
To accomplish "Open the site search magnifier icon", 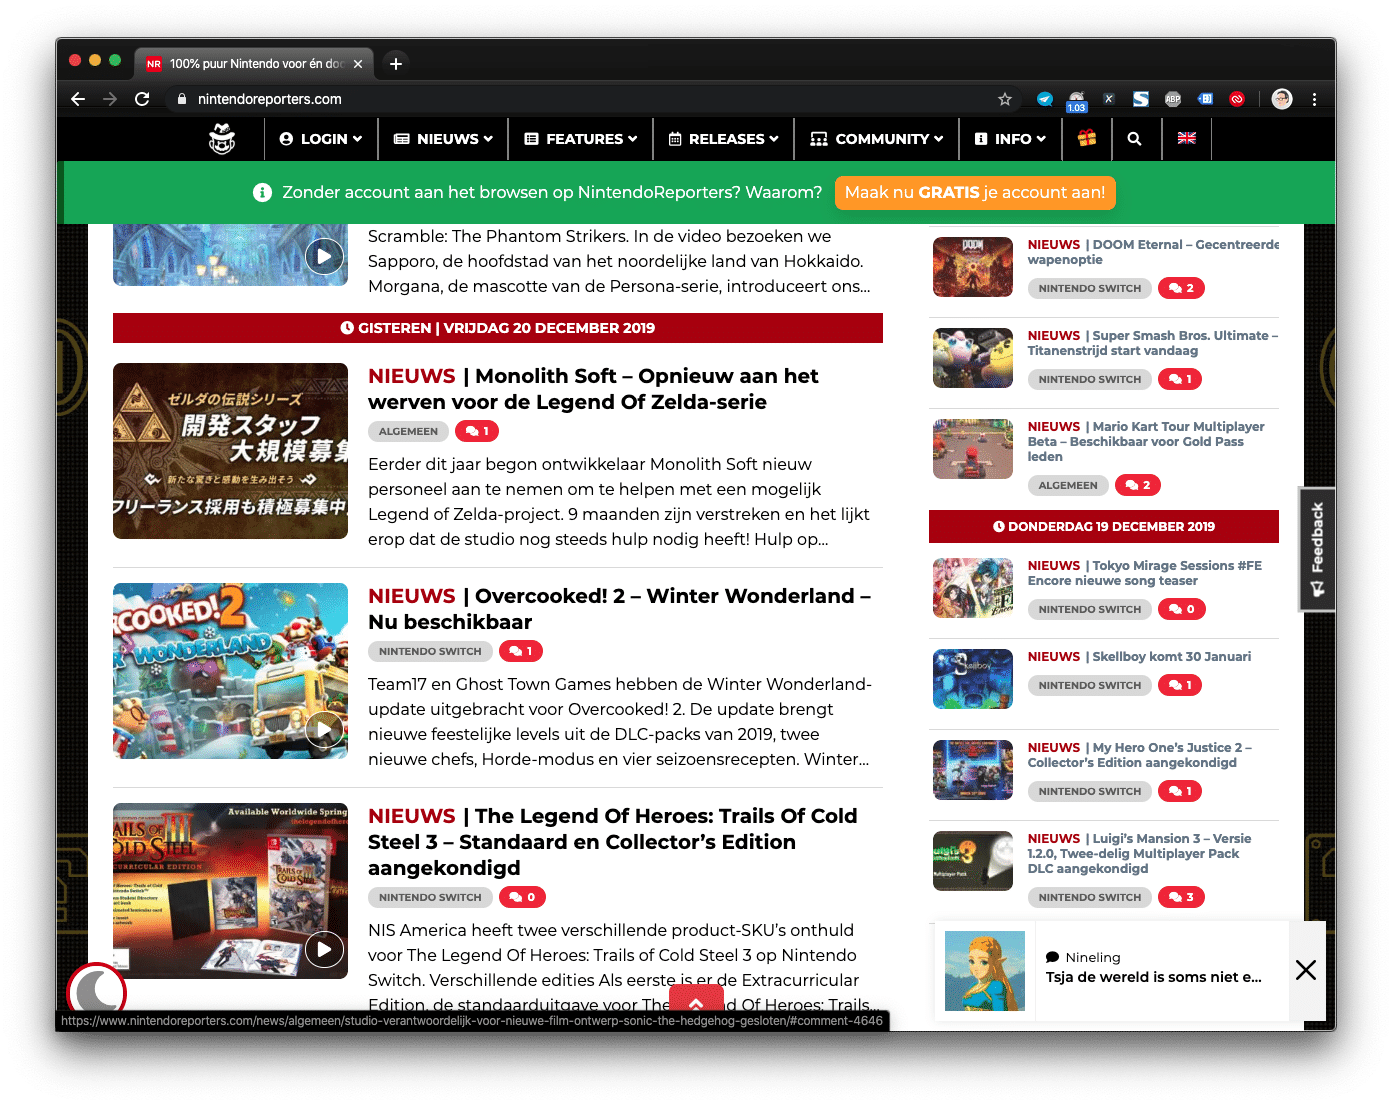I will 1134,139.
